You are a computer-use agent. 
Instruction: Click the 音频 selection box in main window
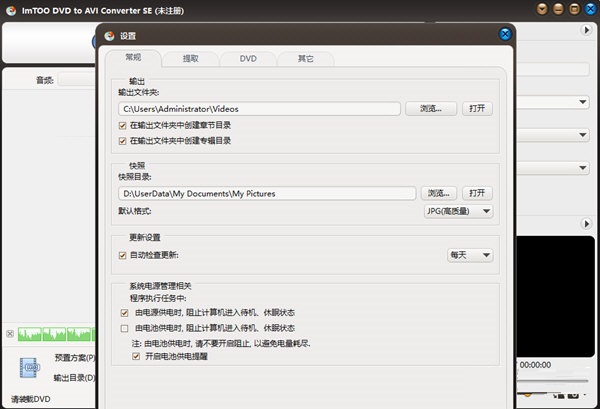77,80
